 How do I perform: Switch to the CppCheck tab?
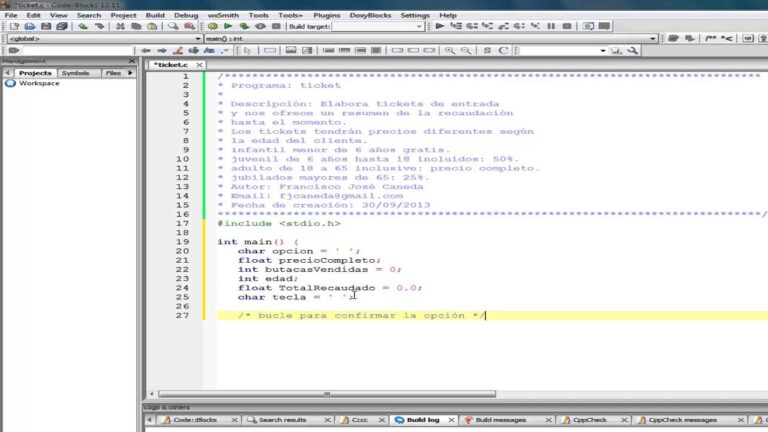pos(589,420)
